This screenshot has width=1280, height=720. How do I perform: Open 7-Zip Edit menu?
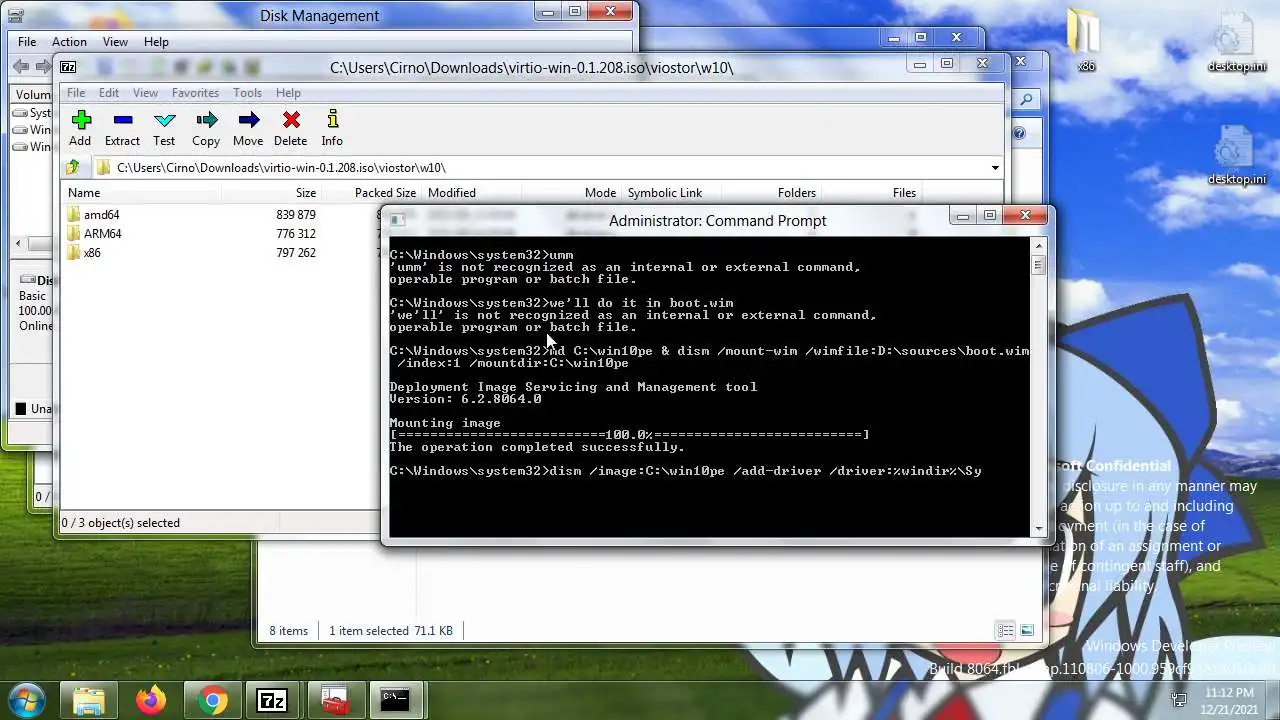click(x=109, y=93)
